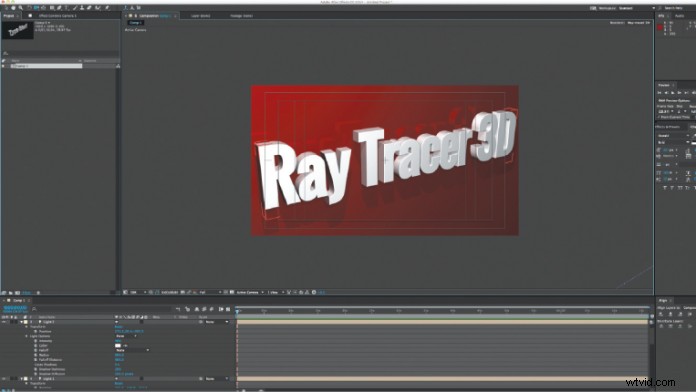This screenshot has height=392, width=696.
Task: Click the Ray-traced 3D renderer button
Action: [638, 22]
